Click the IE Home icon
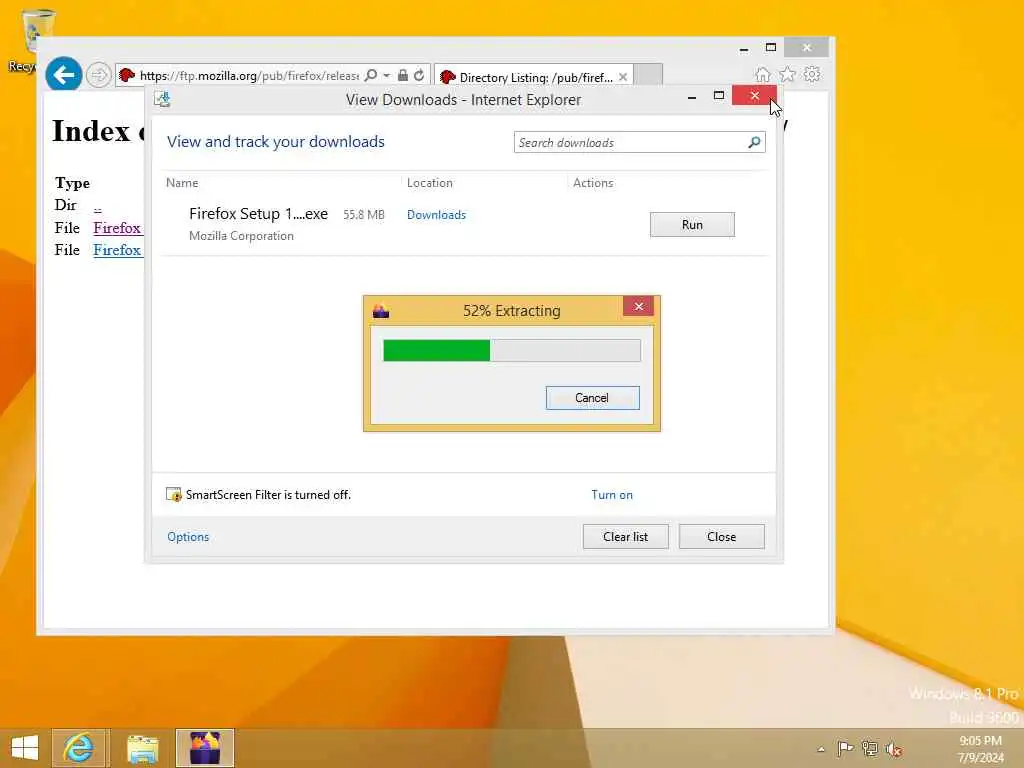Image resolution: width=1024 pixels, height=768 pixels. click(762, 74)
